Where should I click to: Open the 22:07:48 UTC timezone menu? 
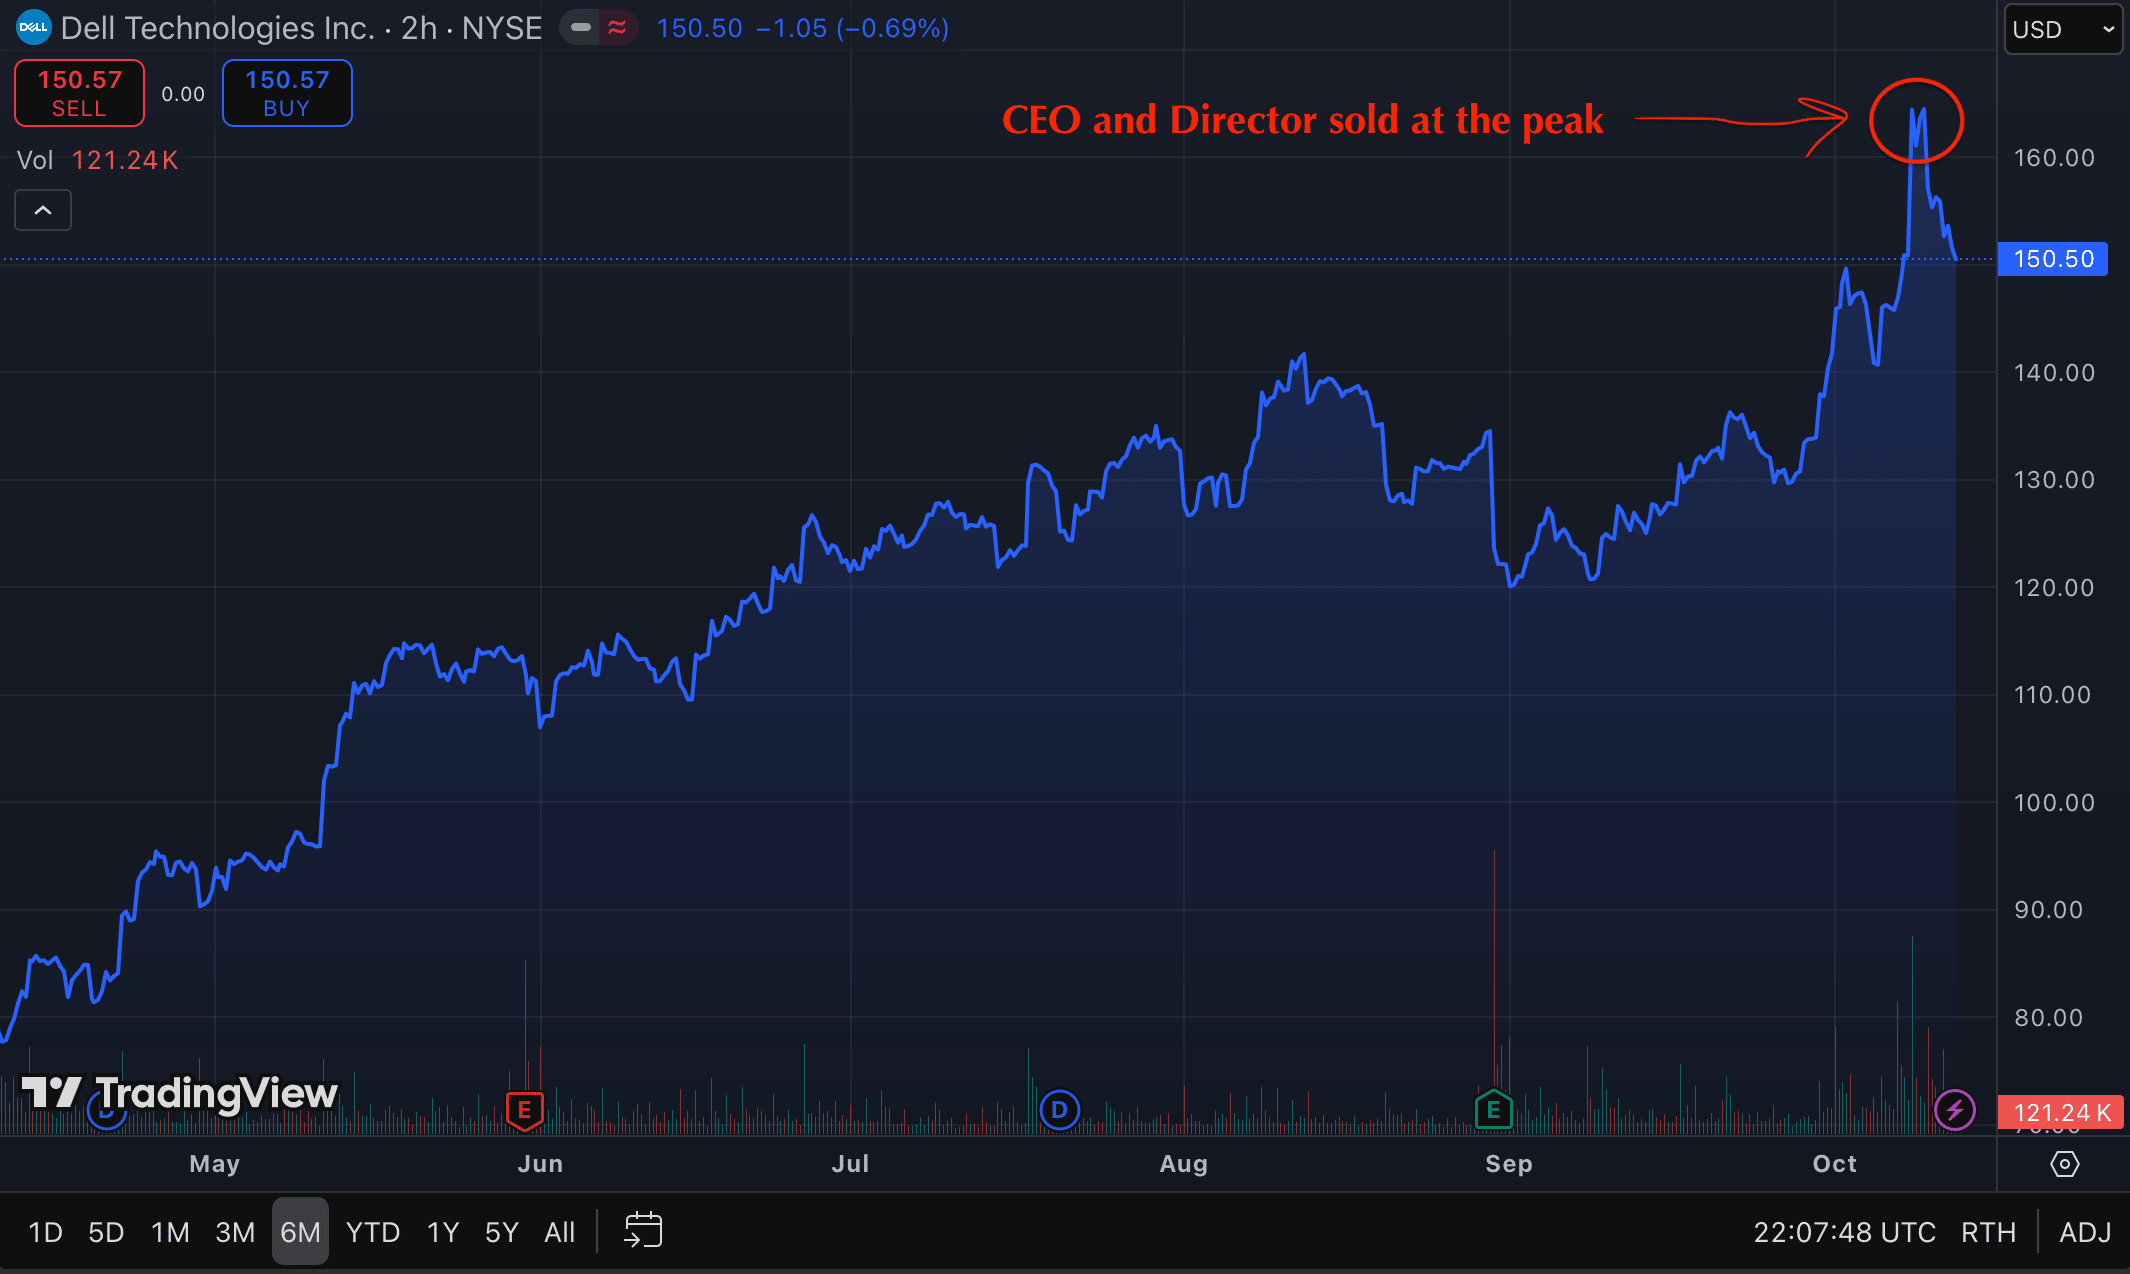tap(1844, 1232)
